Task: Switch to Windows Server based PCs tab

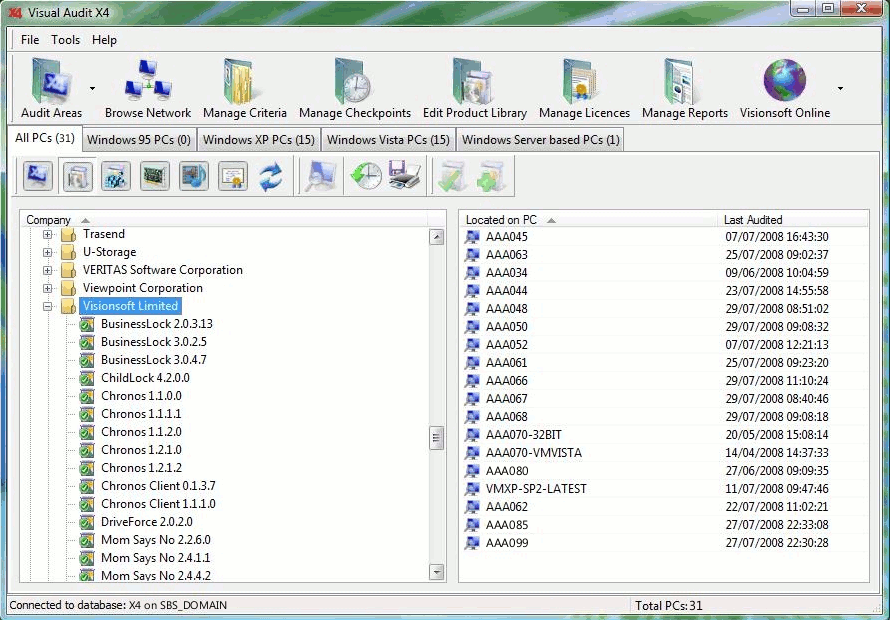Action: coord(540,140)
